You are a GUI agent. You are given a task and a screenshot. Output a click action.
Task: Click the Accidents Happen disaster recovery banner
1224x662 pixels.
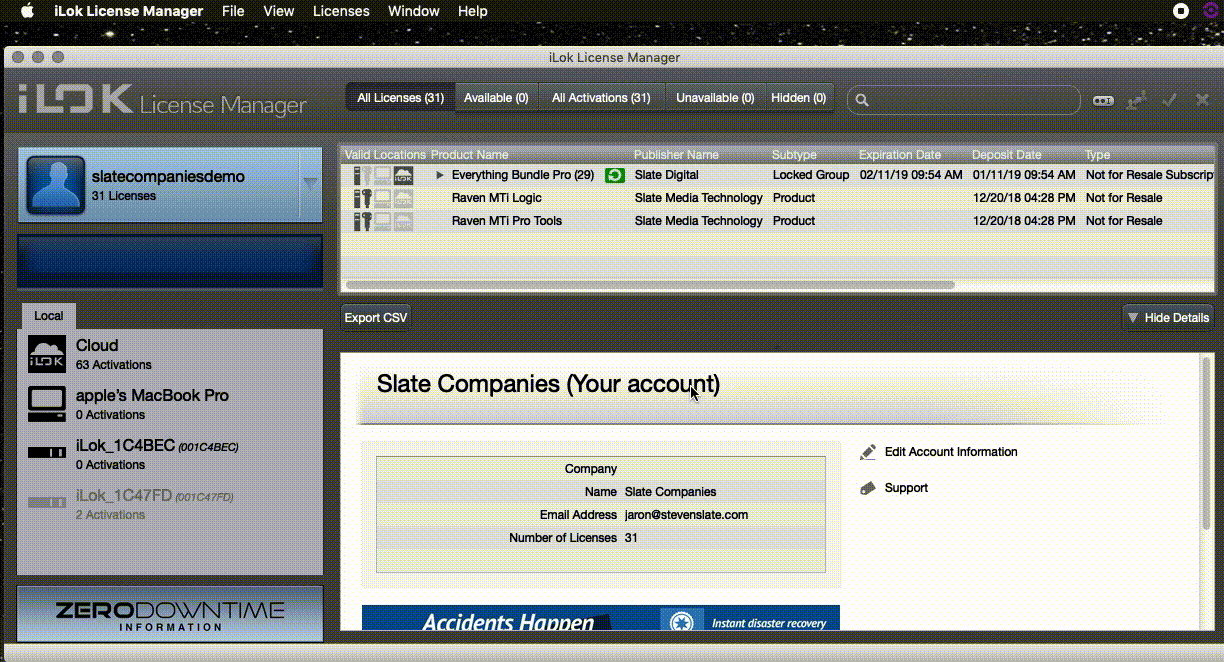[600, 618]
